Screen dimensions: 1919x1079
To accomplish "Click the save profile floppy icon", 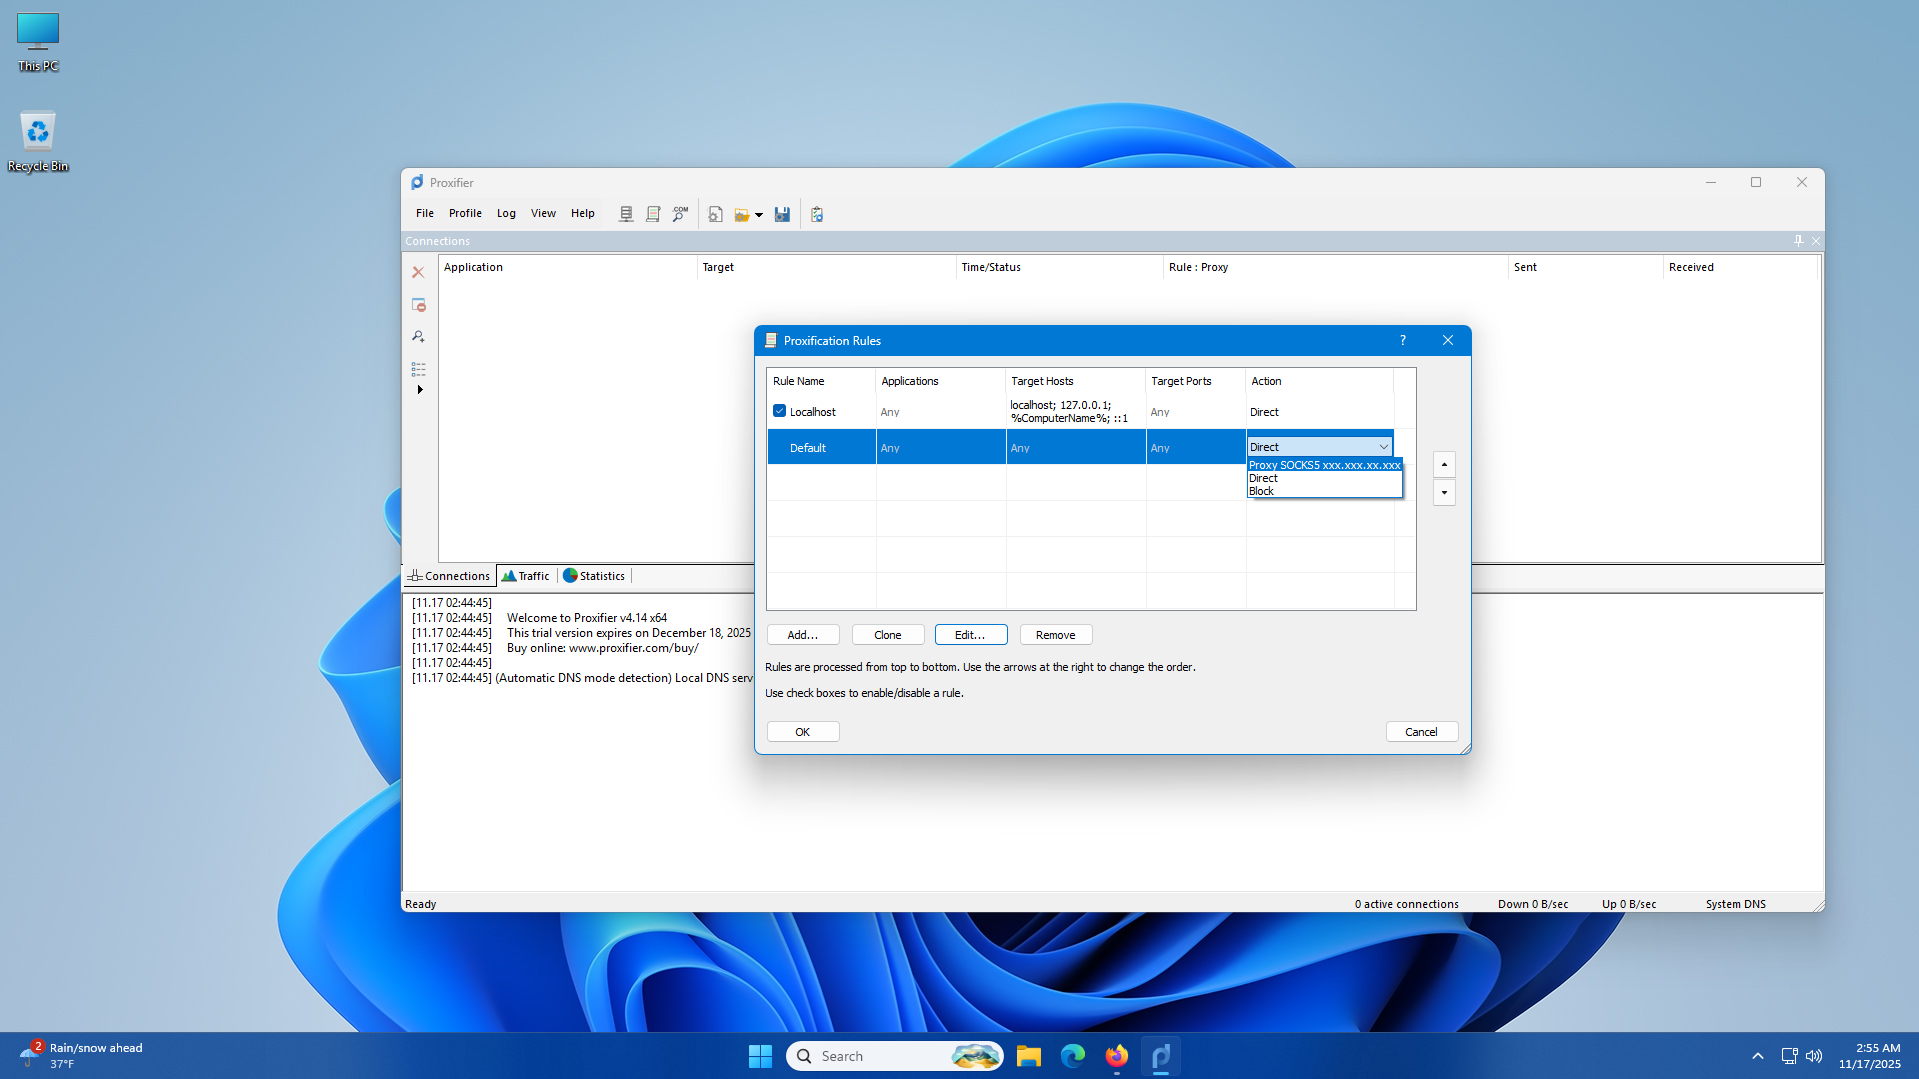I will pos(782,214).
